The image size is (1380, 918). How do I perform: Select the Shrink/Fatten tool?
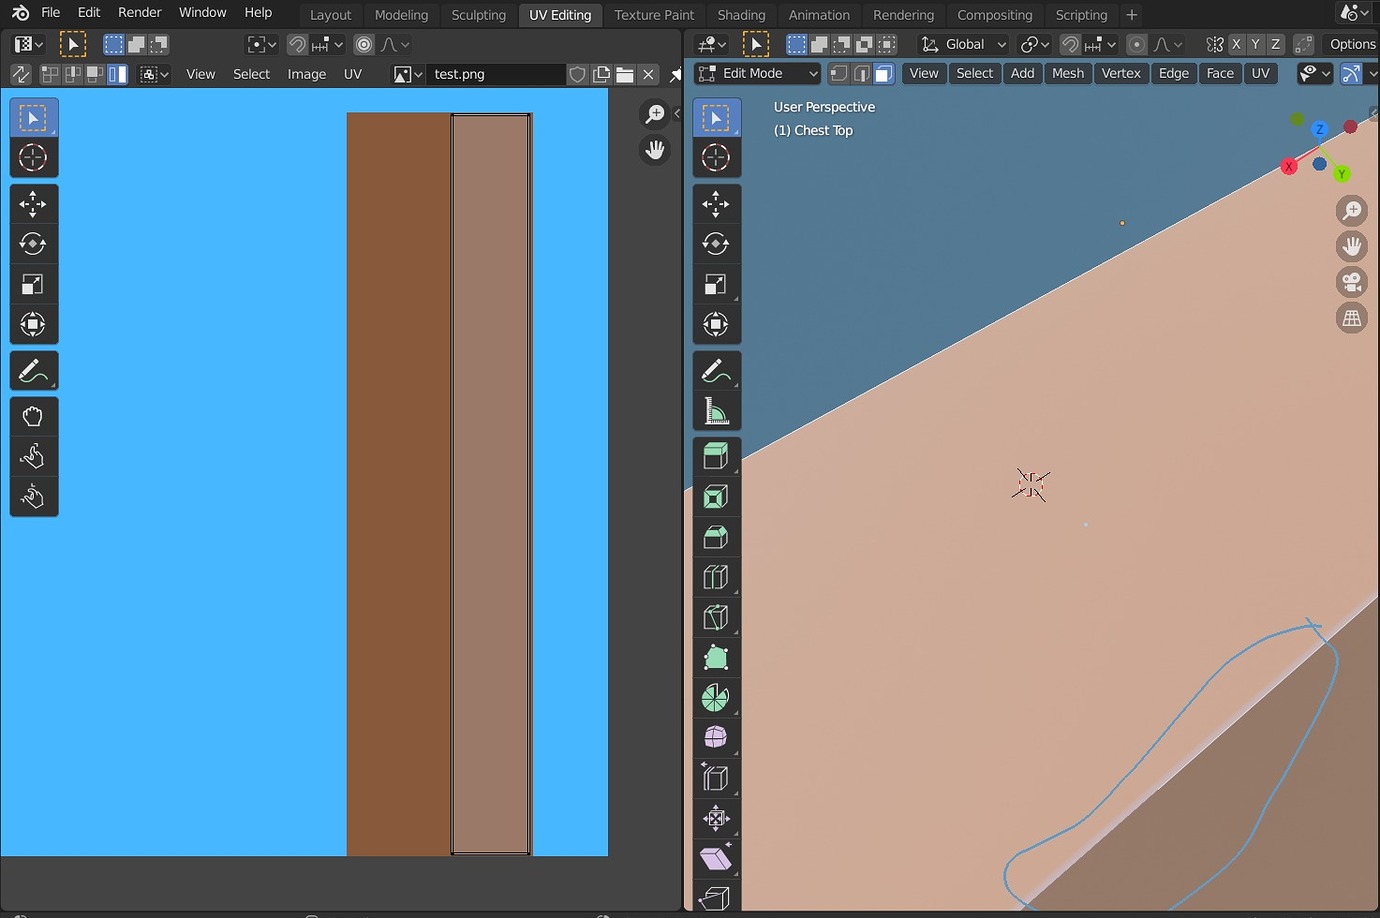(716, 818)
